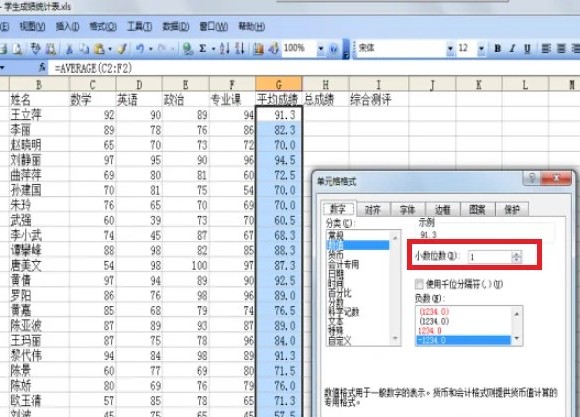Image resolution: width=580 pixels, height=417 pixels.
Task: Insert a hyperlink via the globe icon
Action: click(188, 49)
